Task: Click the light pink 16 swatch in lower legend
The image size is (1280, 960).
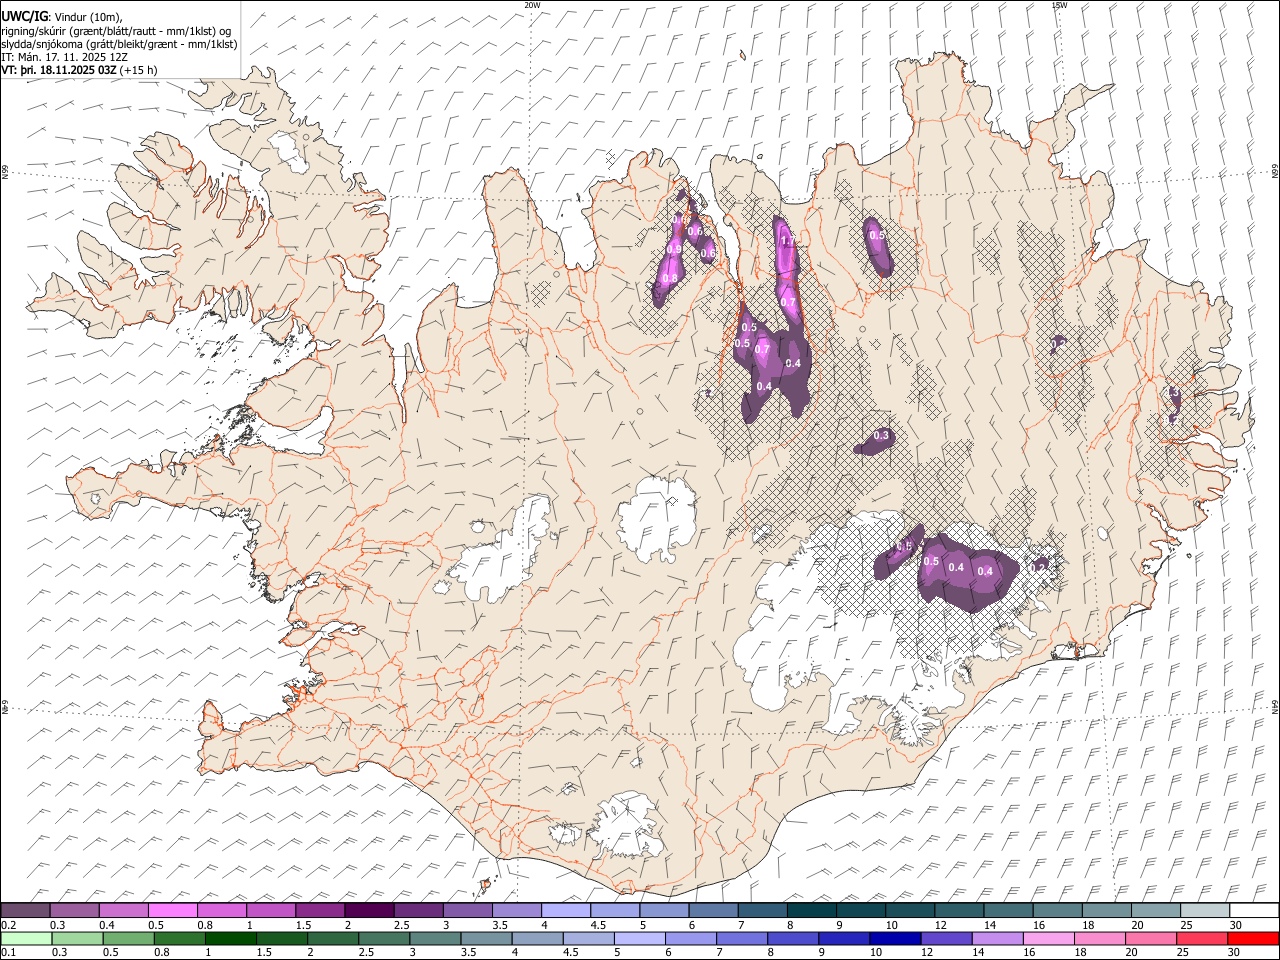Action: point(1048,938)
